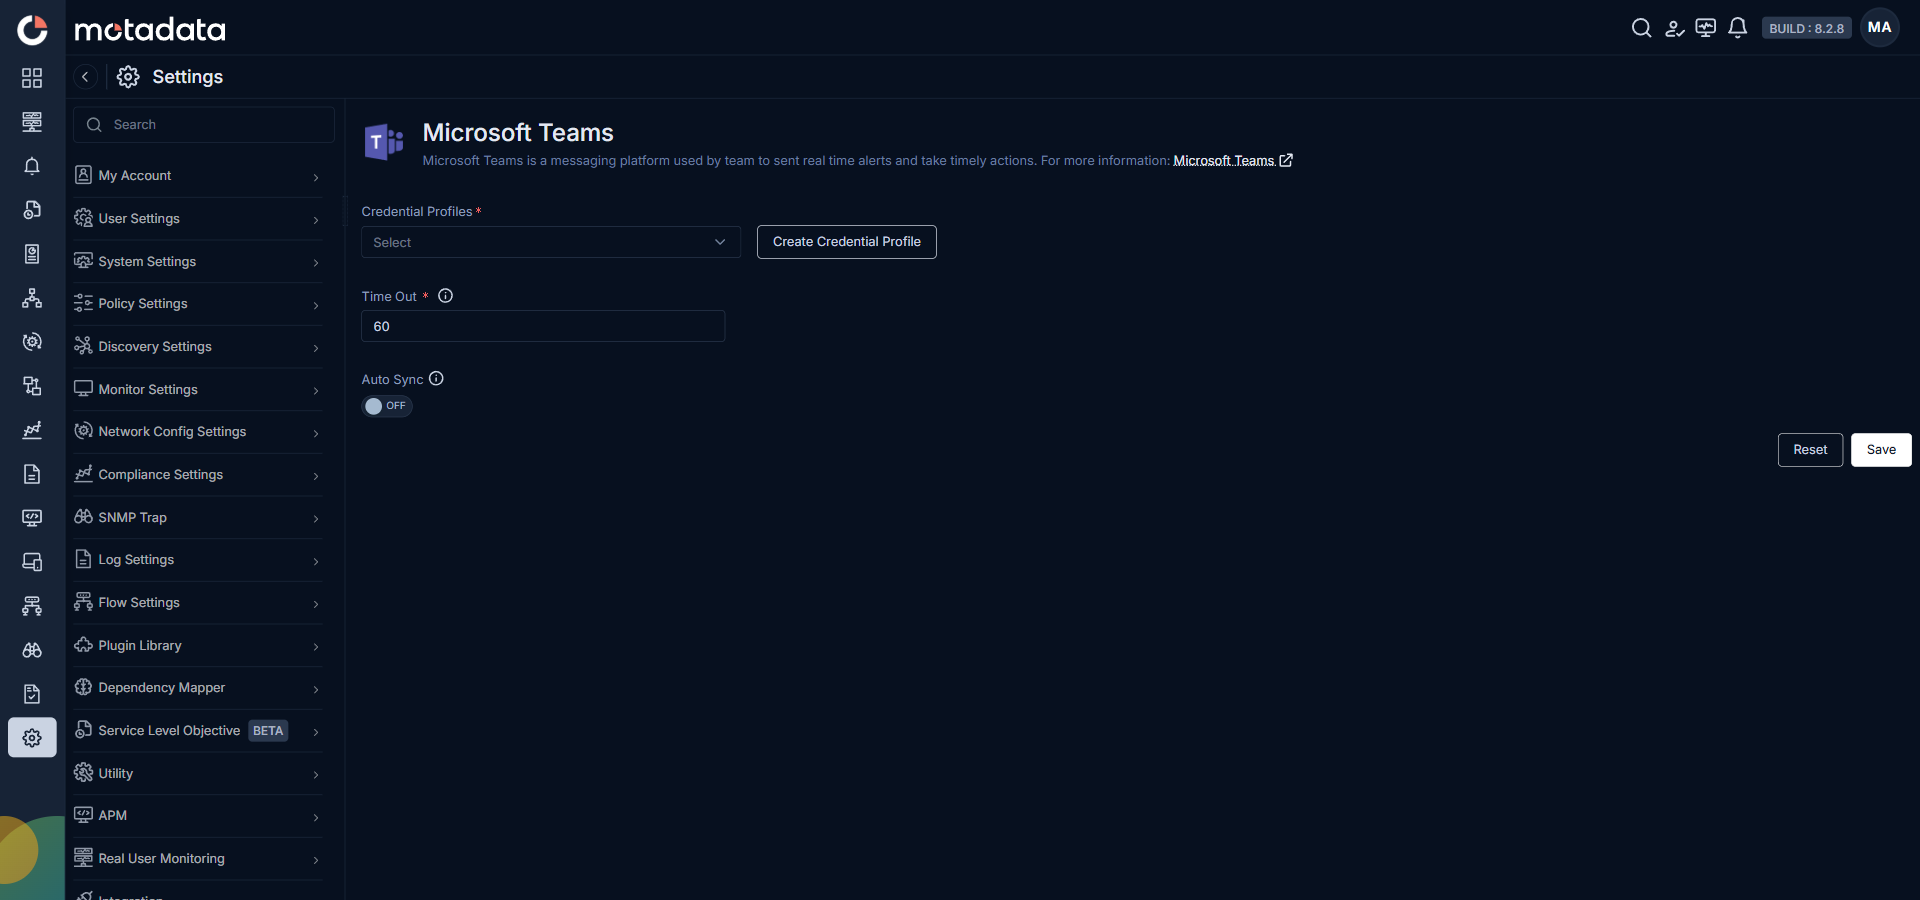The height and width of the screenshot is (900, 1920).
Task: Open APM in the settings sidebar
Action: 198,816
